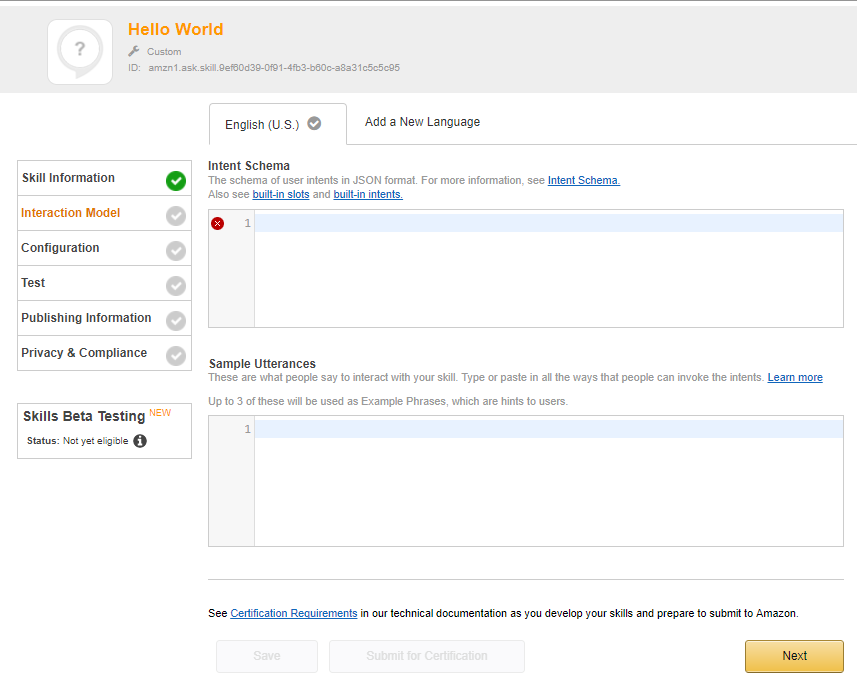The height and width of the screenshot is (690, 857).
Task: Open the Learn more link for utterances
Action: pos(794,377)
